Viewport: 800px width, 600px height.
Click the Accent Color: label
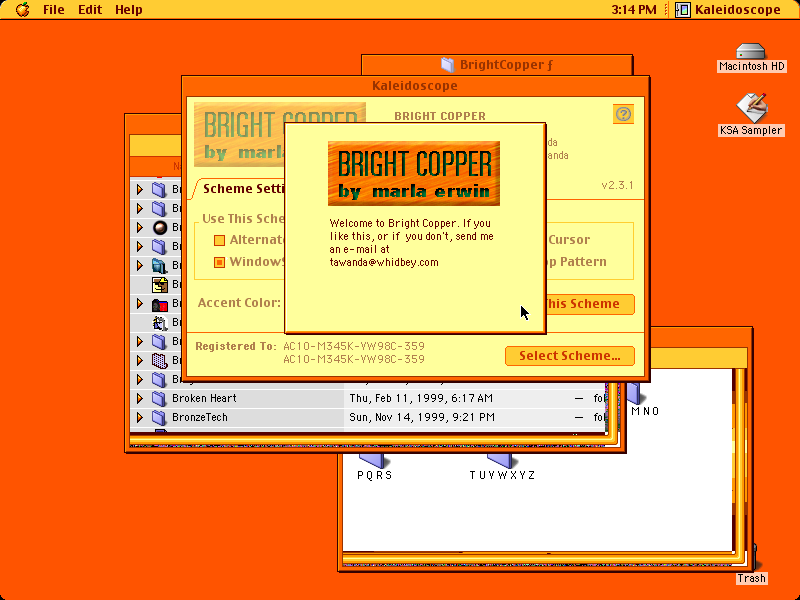(239, 303)
